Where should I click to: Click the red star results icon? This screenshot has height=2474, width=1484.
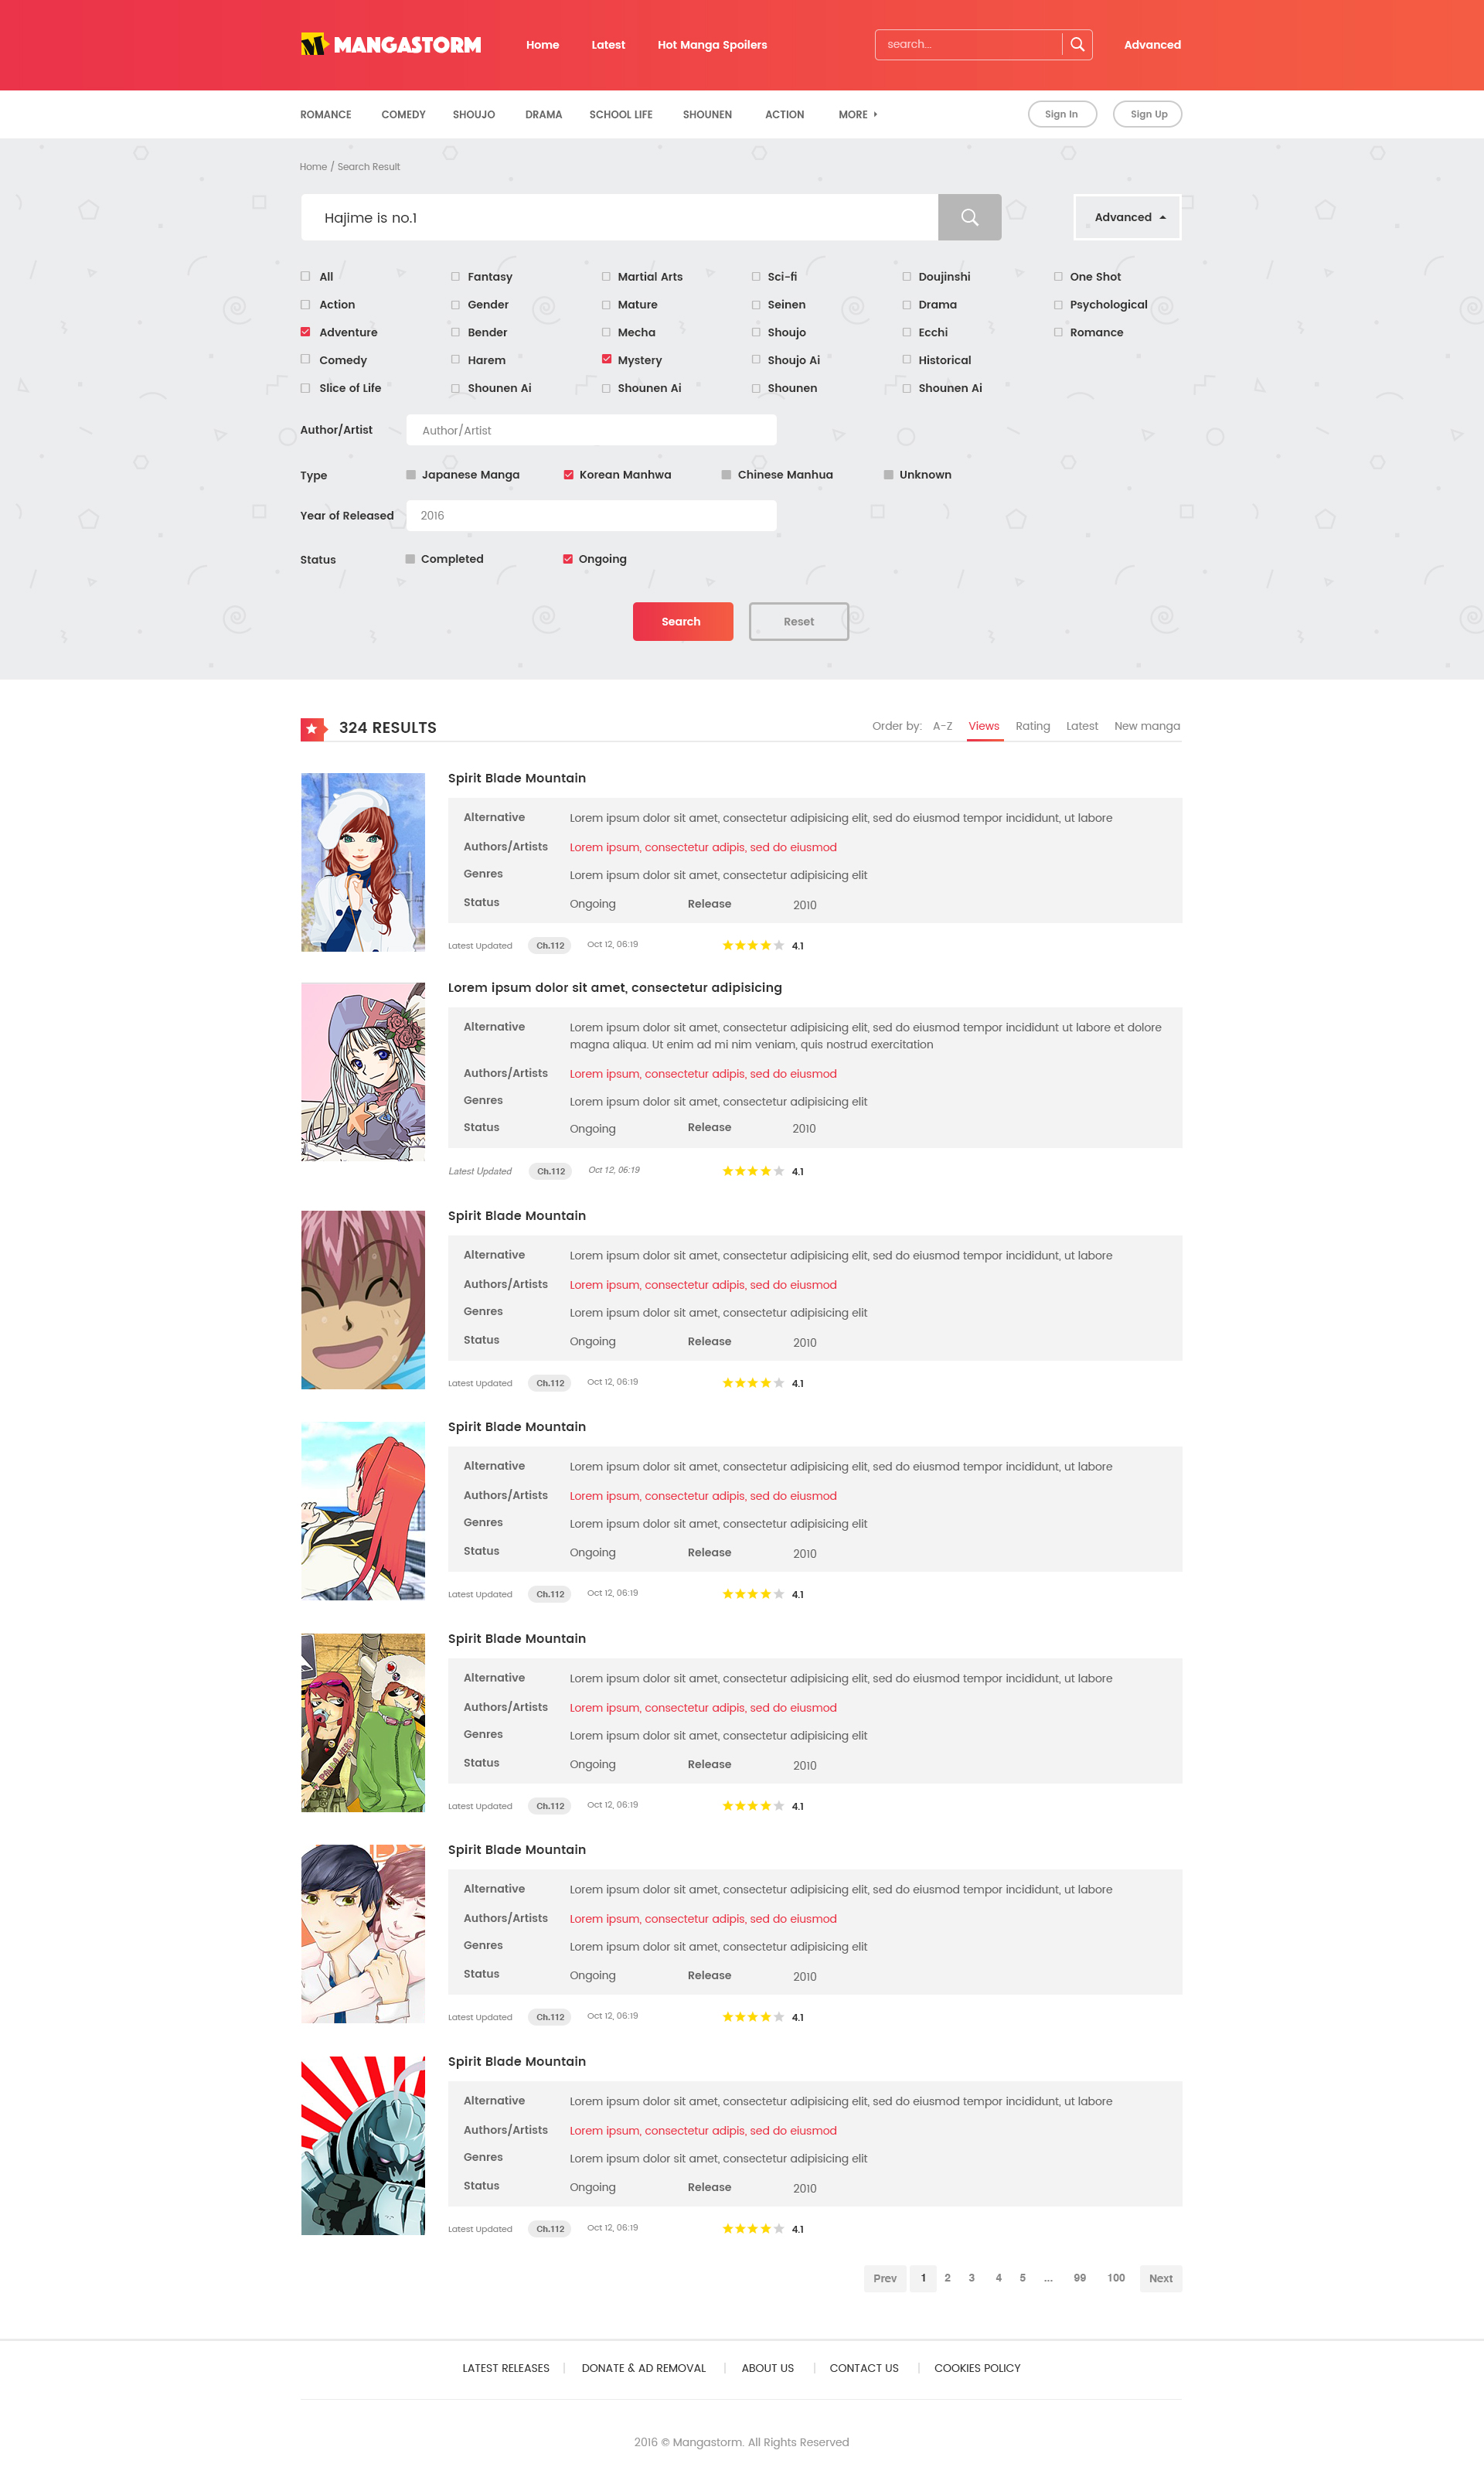(313, 728)
